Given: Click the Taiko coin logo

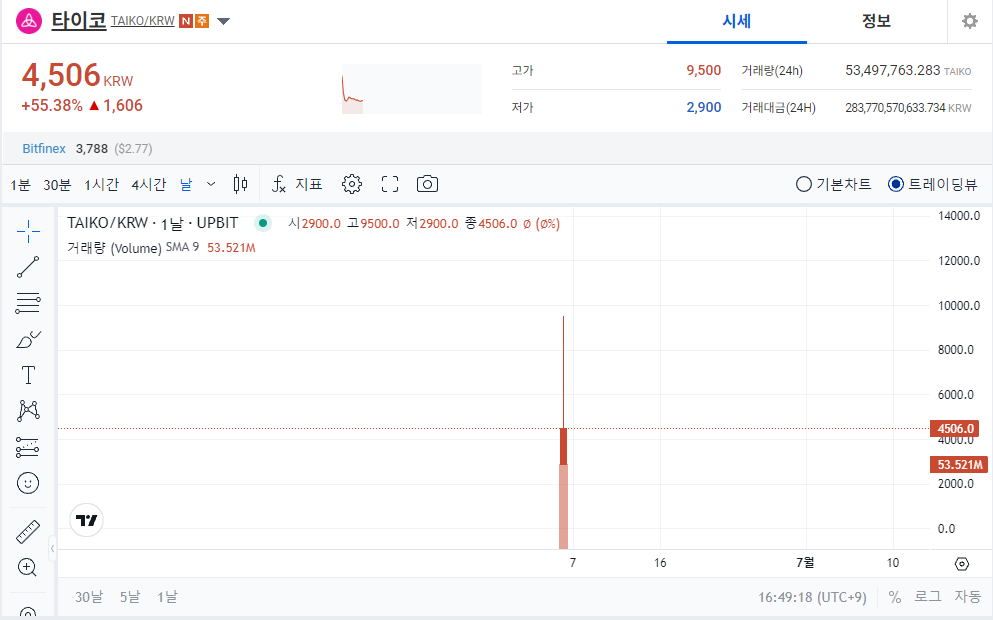Looking at the screenshot, I should pos(28,21).
